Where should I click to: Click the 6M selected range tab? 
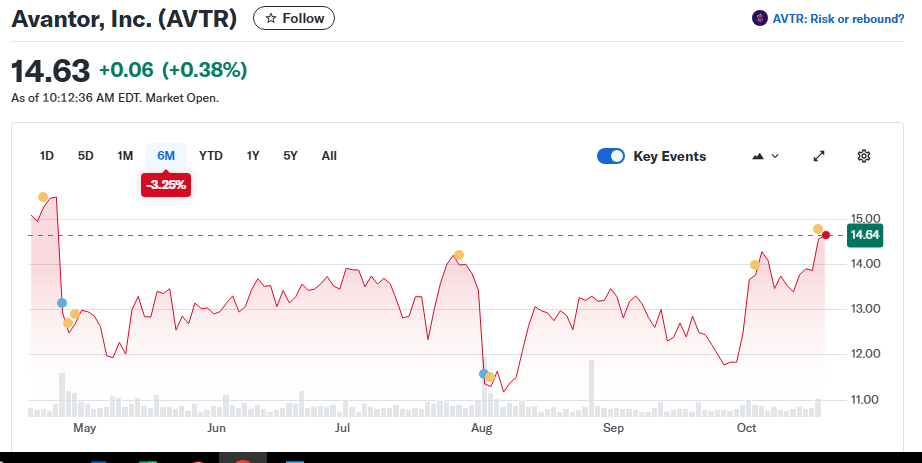166,156
